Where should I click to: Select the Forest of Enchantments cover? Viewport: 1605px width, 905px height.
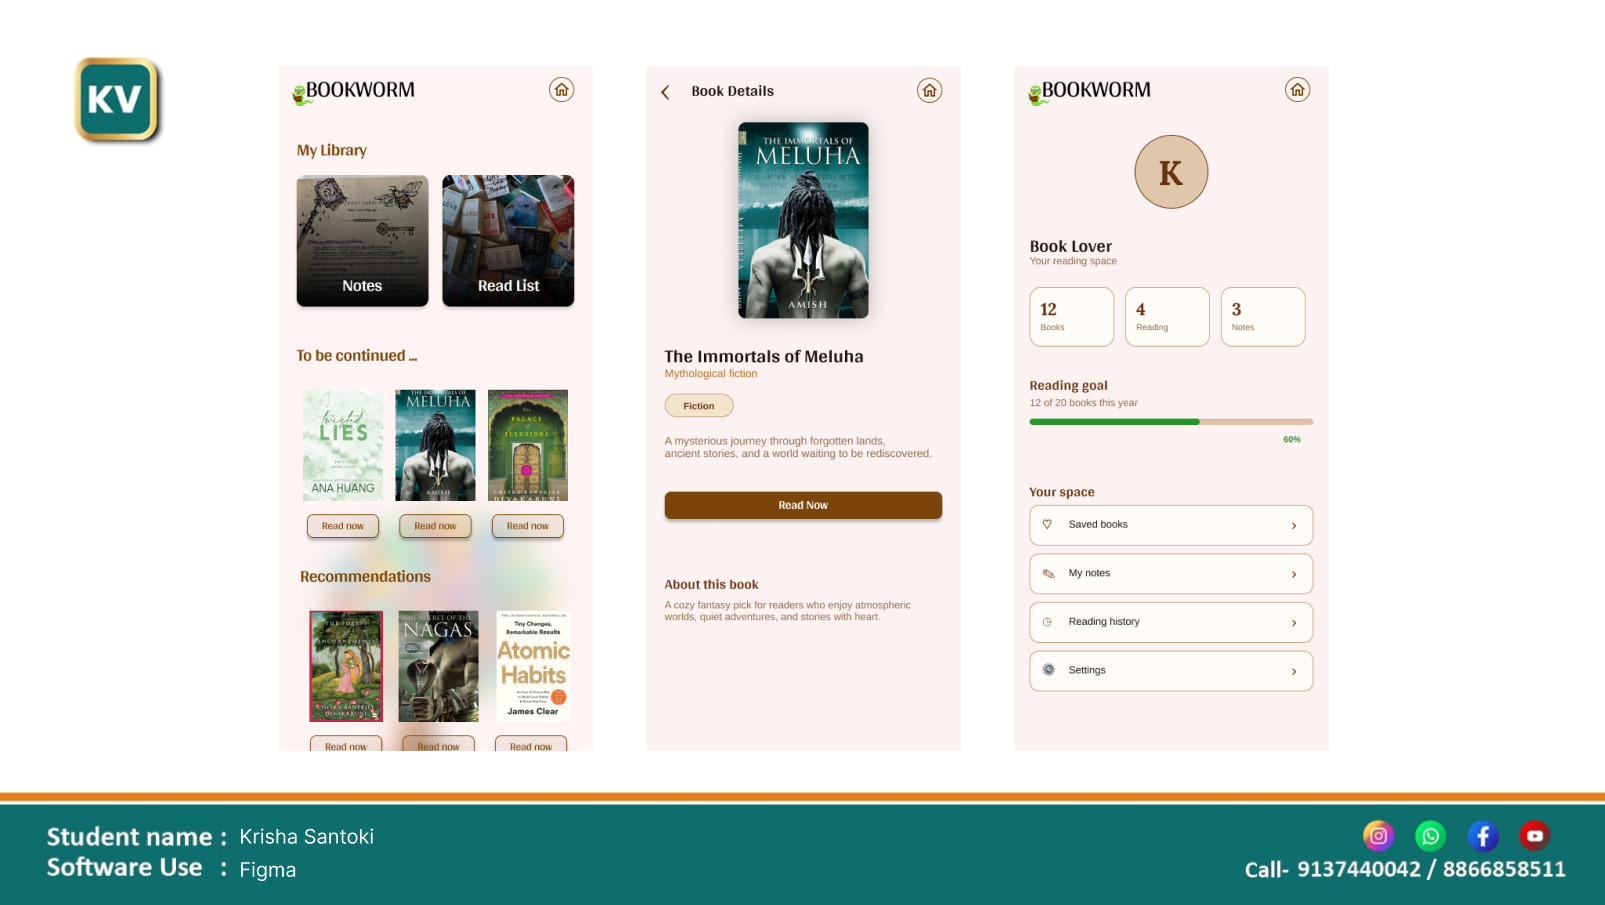[x=346, y=666]
